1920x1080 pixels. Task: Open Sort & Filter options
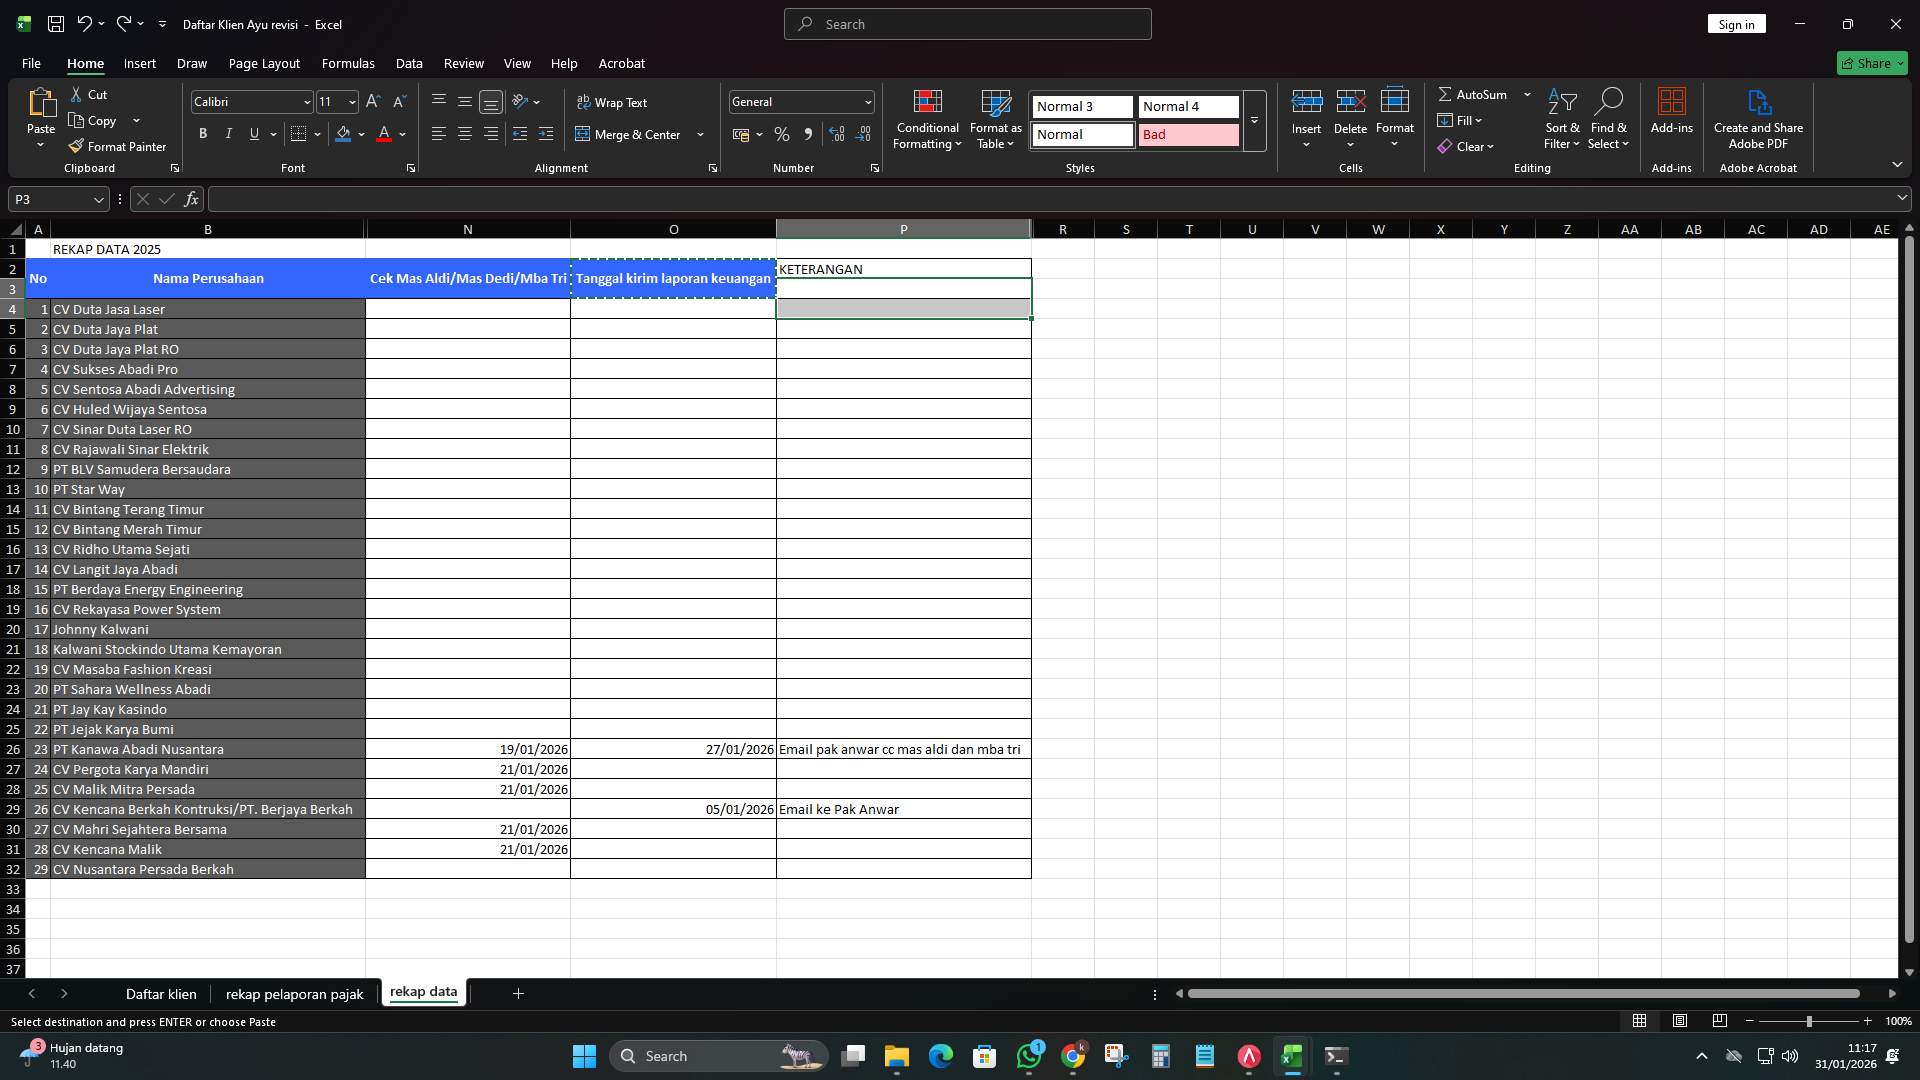[x=1561, y=120]
